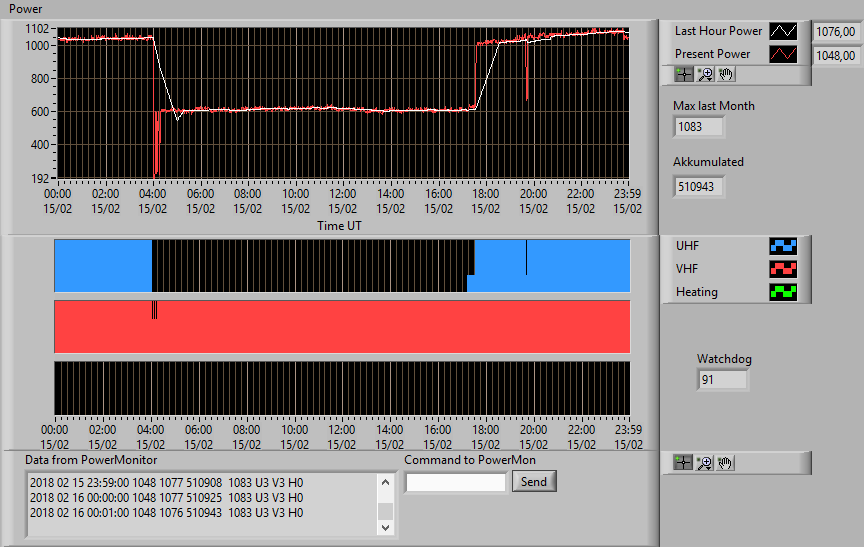Choose the pan hand tool in lower graph palette
The height and width of the screenshot is (547, 864).
coord(725,463)
